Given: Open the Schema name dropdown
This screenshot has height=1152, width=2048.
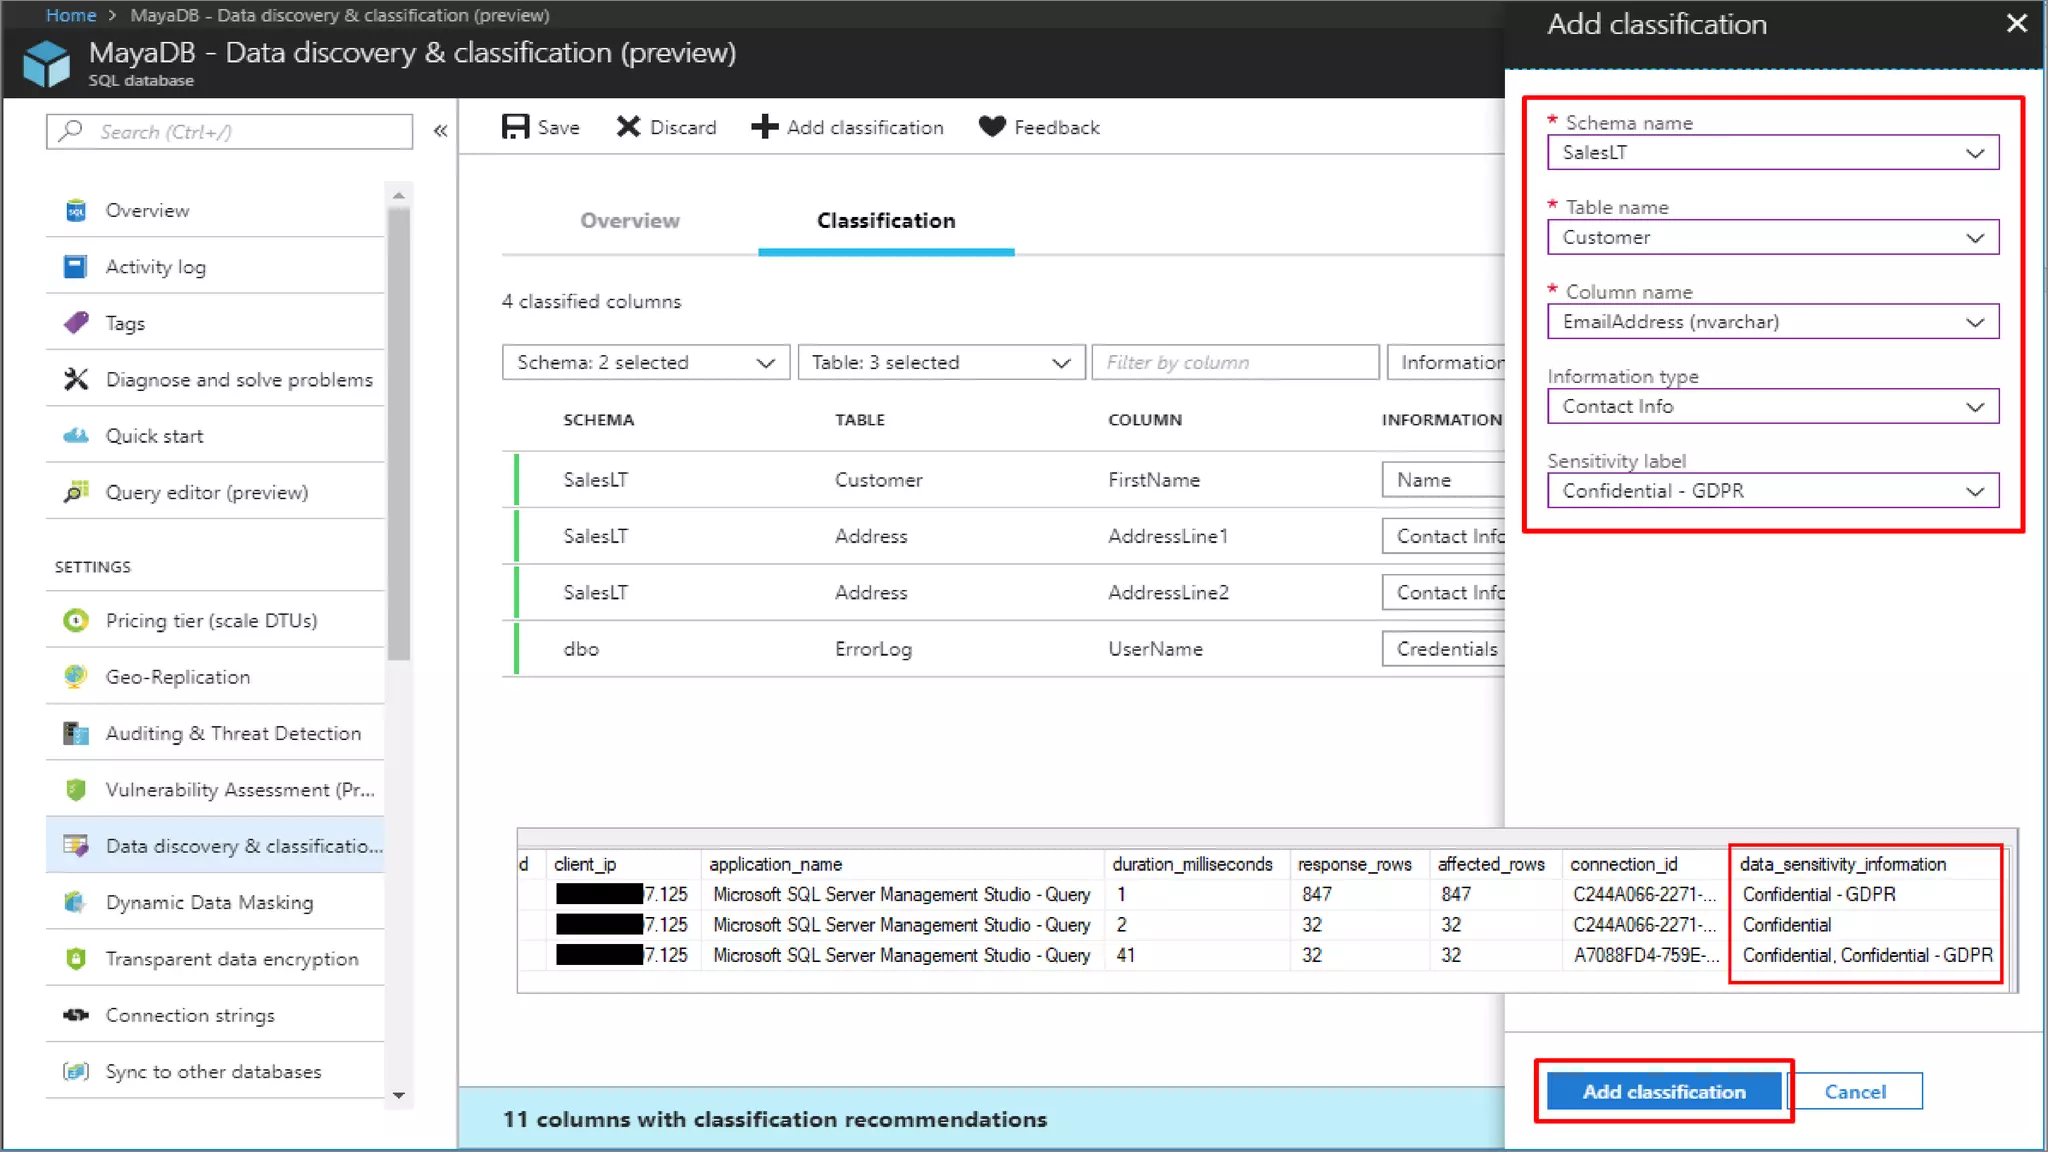Looking at the screenshot, I should [x=1773, y=153].
